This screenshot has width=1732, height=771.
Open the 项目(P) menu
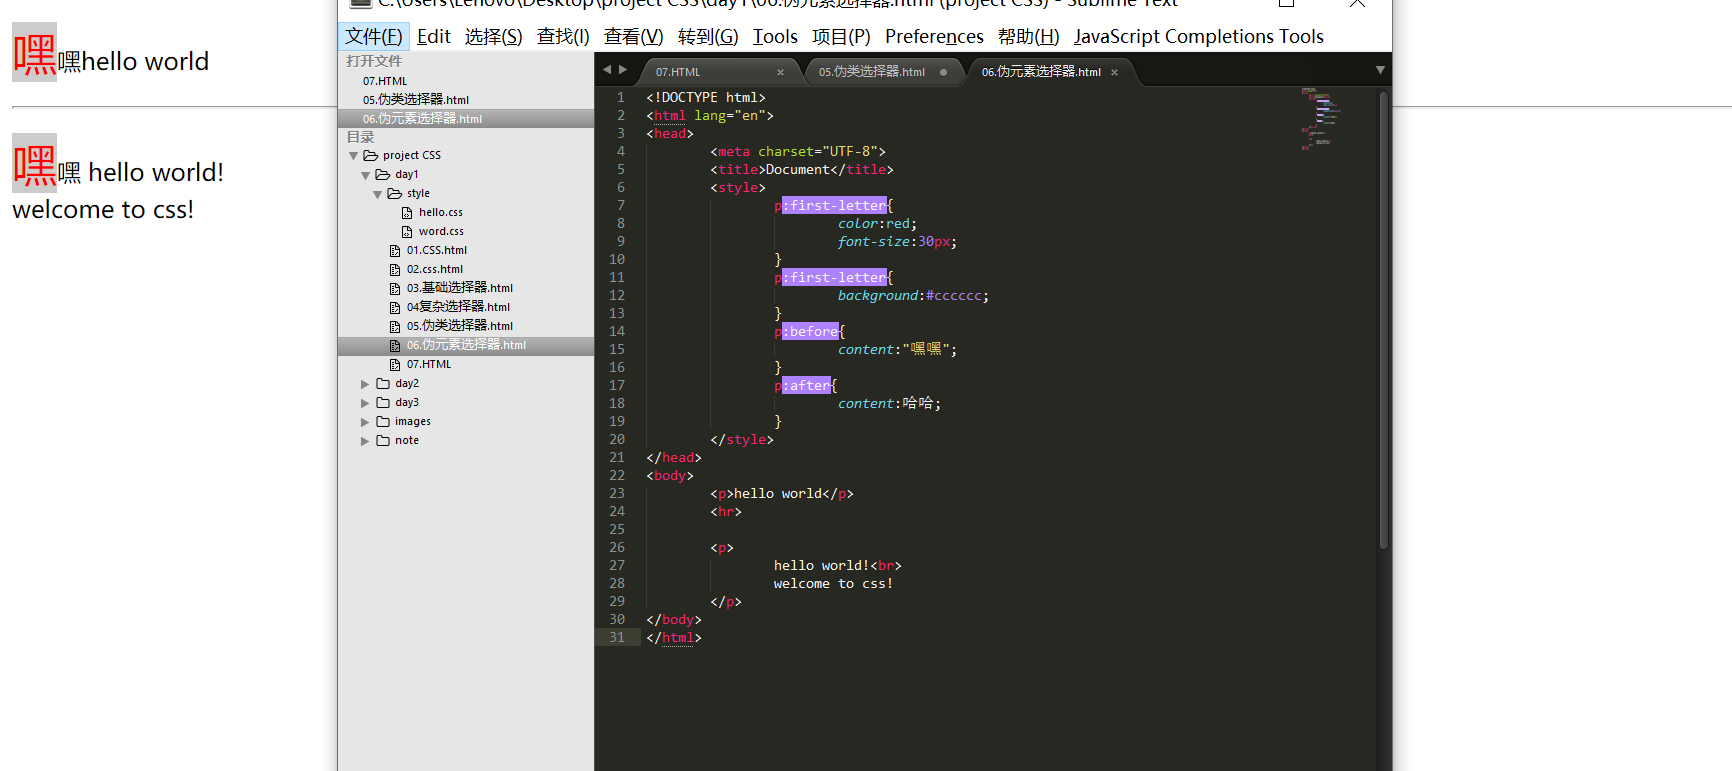(841, 37)
